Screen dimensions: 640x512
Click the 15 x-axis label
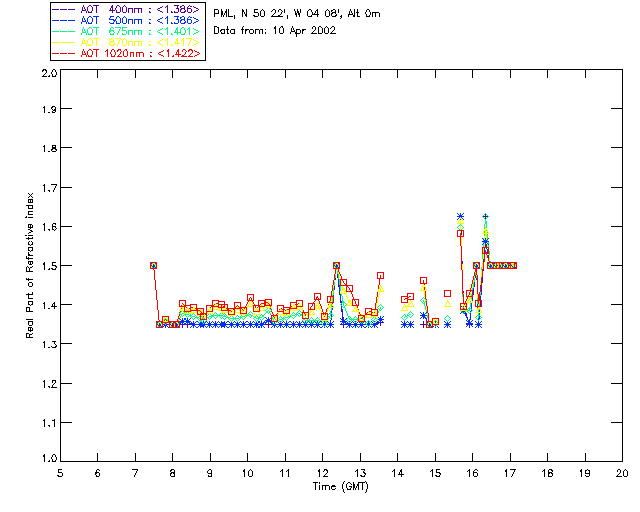[x=435, y=473]
